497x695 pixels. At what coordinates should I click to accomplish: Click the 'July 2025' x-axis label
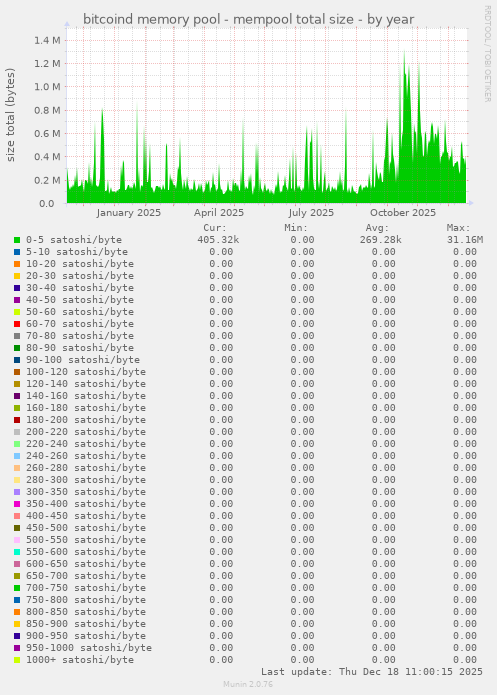311,213
